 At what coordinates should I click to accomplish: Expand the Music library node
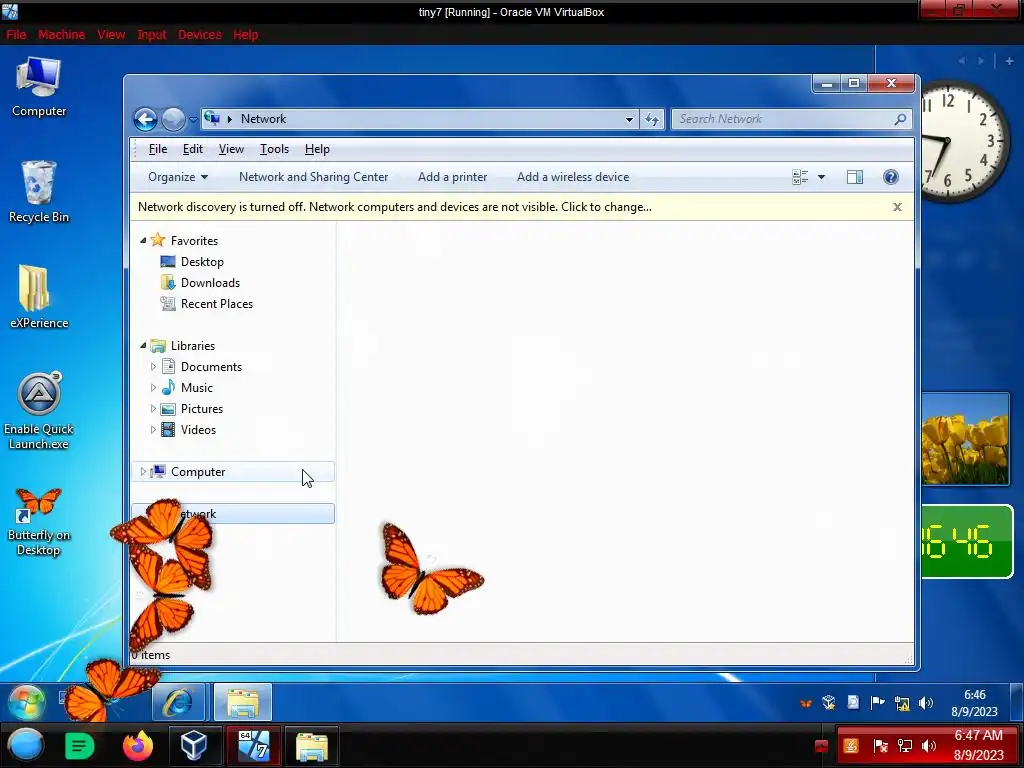[x=153, y=387]
